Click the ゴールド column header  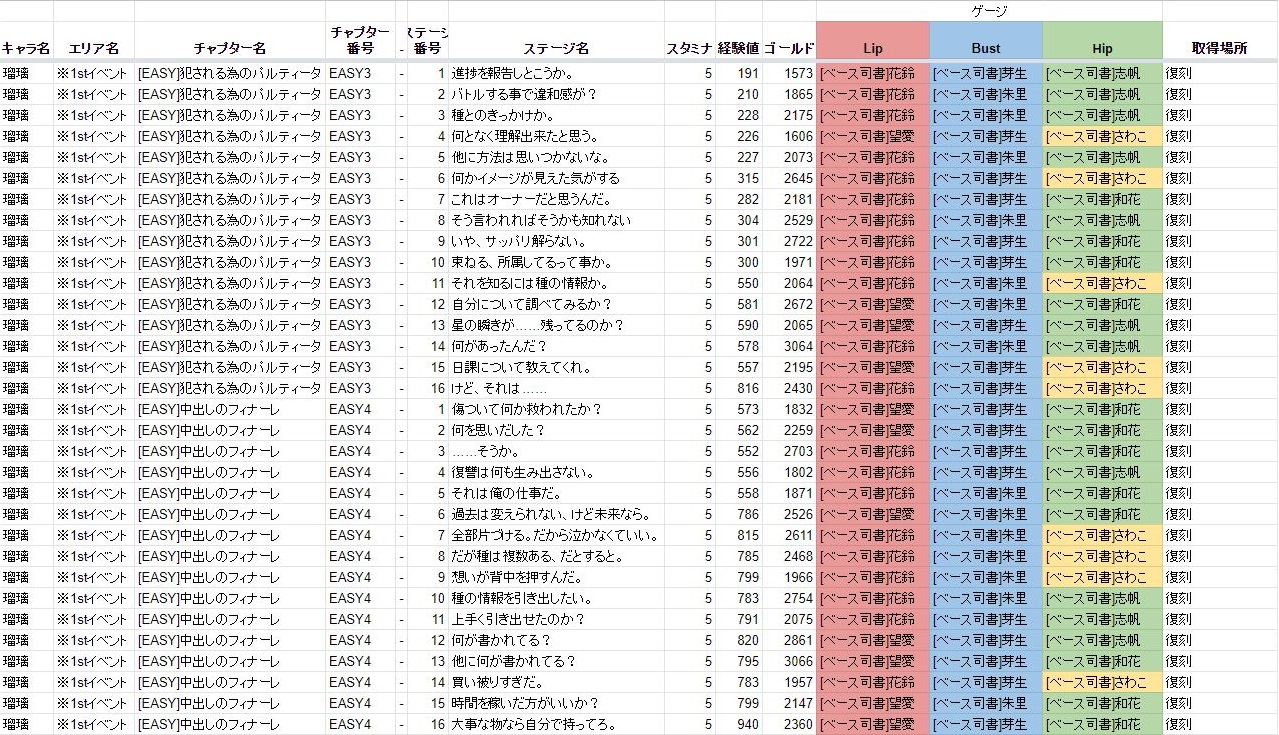click(789, 48)
